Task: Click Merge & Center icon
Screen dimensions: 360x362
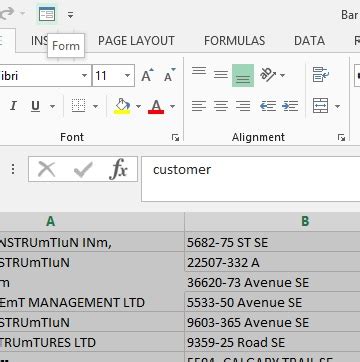Action: [320, 106]
